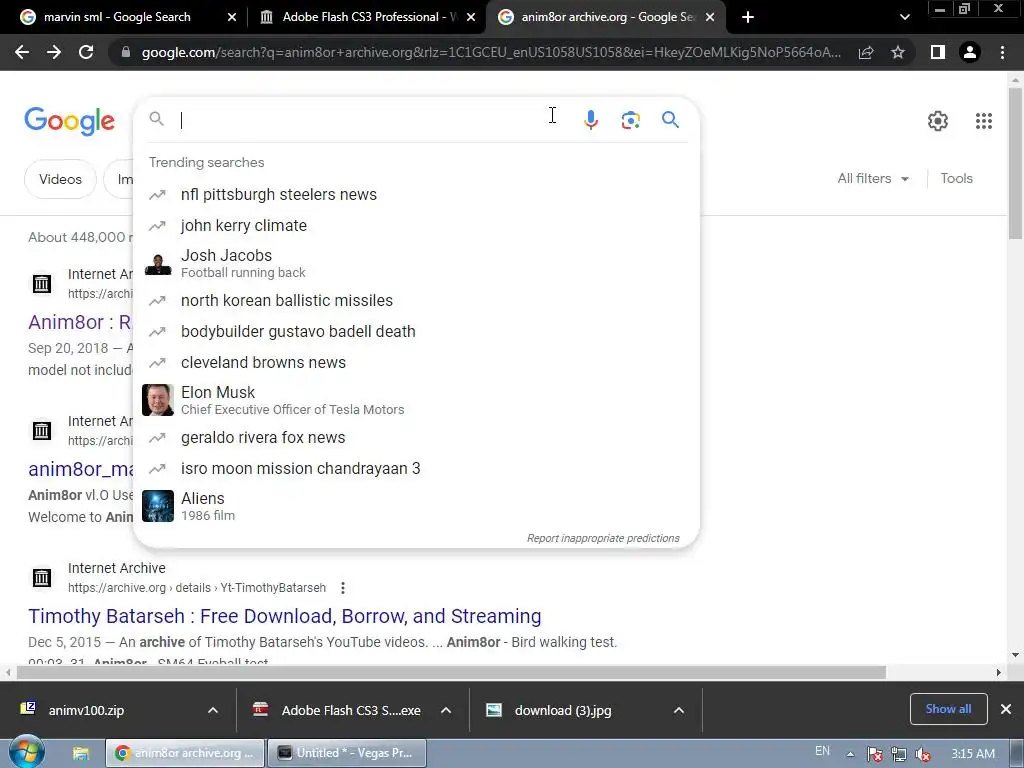Close the anim8or archive.org search tab
The height and width of the screenshot is (768, 1024).
tap(711, 17)
